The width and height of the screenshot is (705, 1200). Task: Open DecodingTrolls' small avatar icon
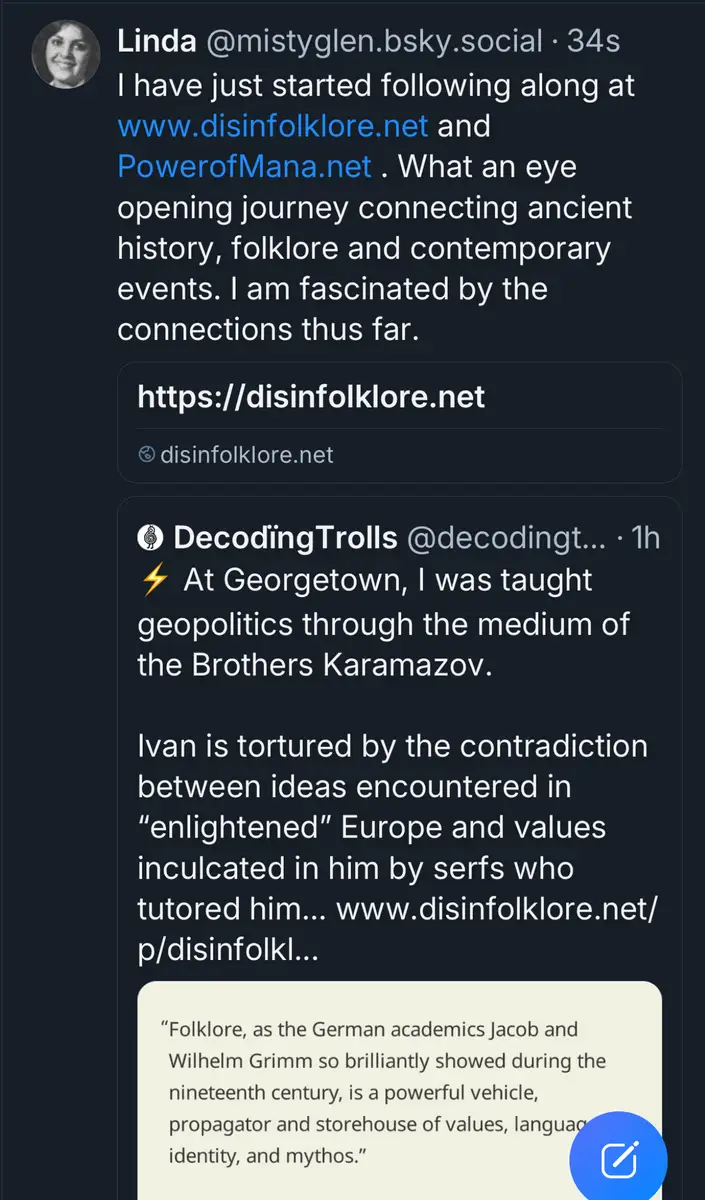point(150,538)
